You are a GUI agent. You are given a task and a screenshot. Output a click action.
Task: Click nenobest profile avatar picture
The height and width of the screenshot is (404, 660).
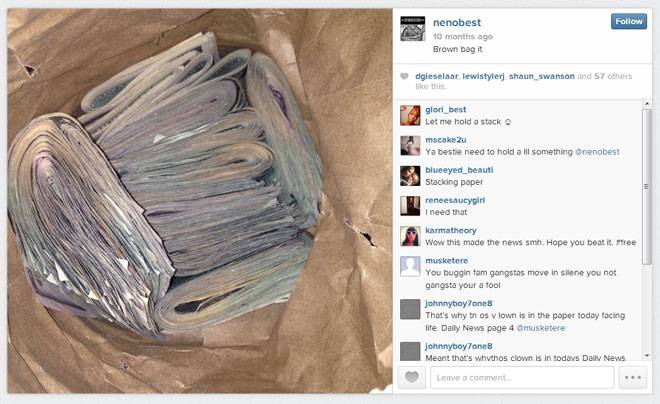click(x=412, y=28)
